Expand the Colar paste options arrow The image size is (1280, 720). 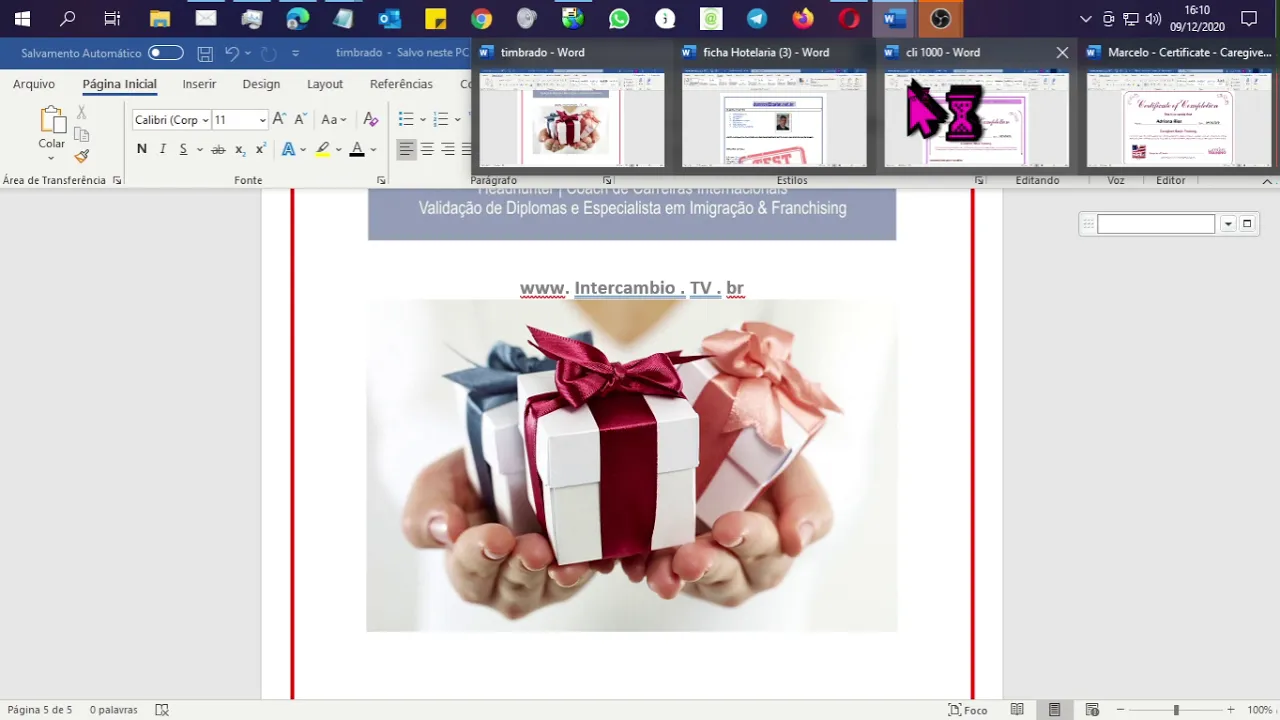[51, 158]
